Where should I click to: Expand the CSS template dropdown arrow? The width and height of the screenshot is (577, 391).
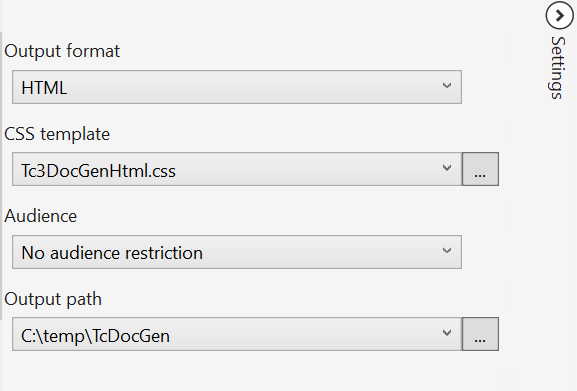[x=447, y=168]
